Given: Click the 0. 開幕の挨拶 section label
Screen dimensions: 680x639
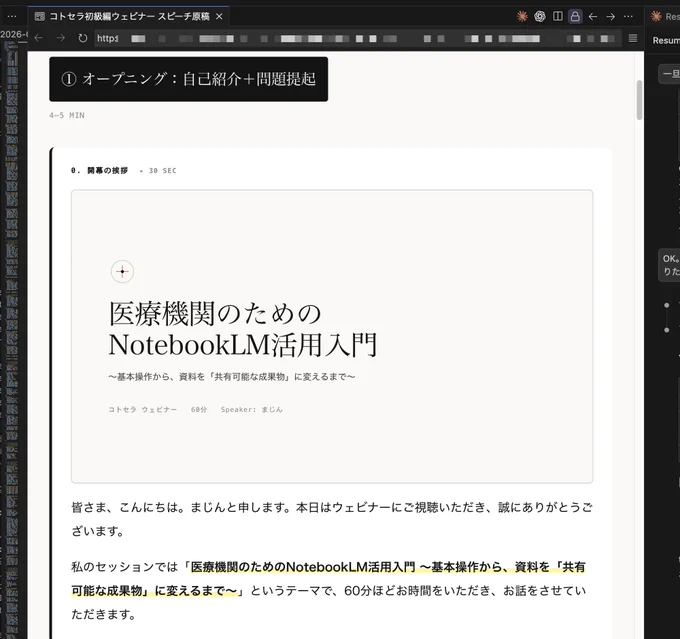Looking at the screenshot, I should (x=99, y=170).
